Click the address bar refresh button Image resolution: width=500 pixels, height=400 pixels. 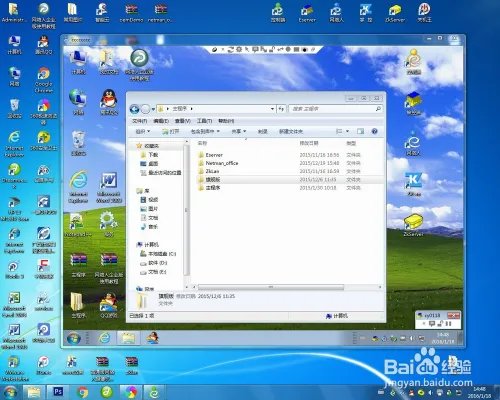[281, 109]
